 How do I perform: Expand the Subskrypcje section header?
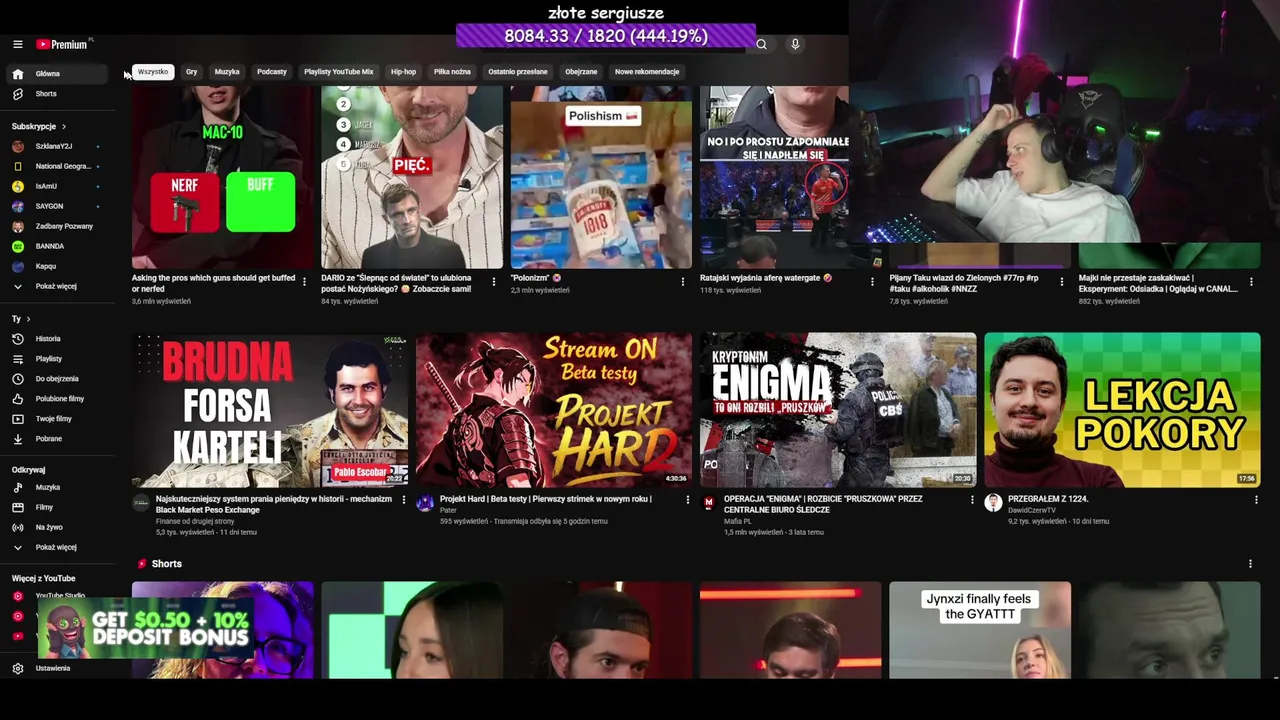(x=39, y=127)
